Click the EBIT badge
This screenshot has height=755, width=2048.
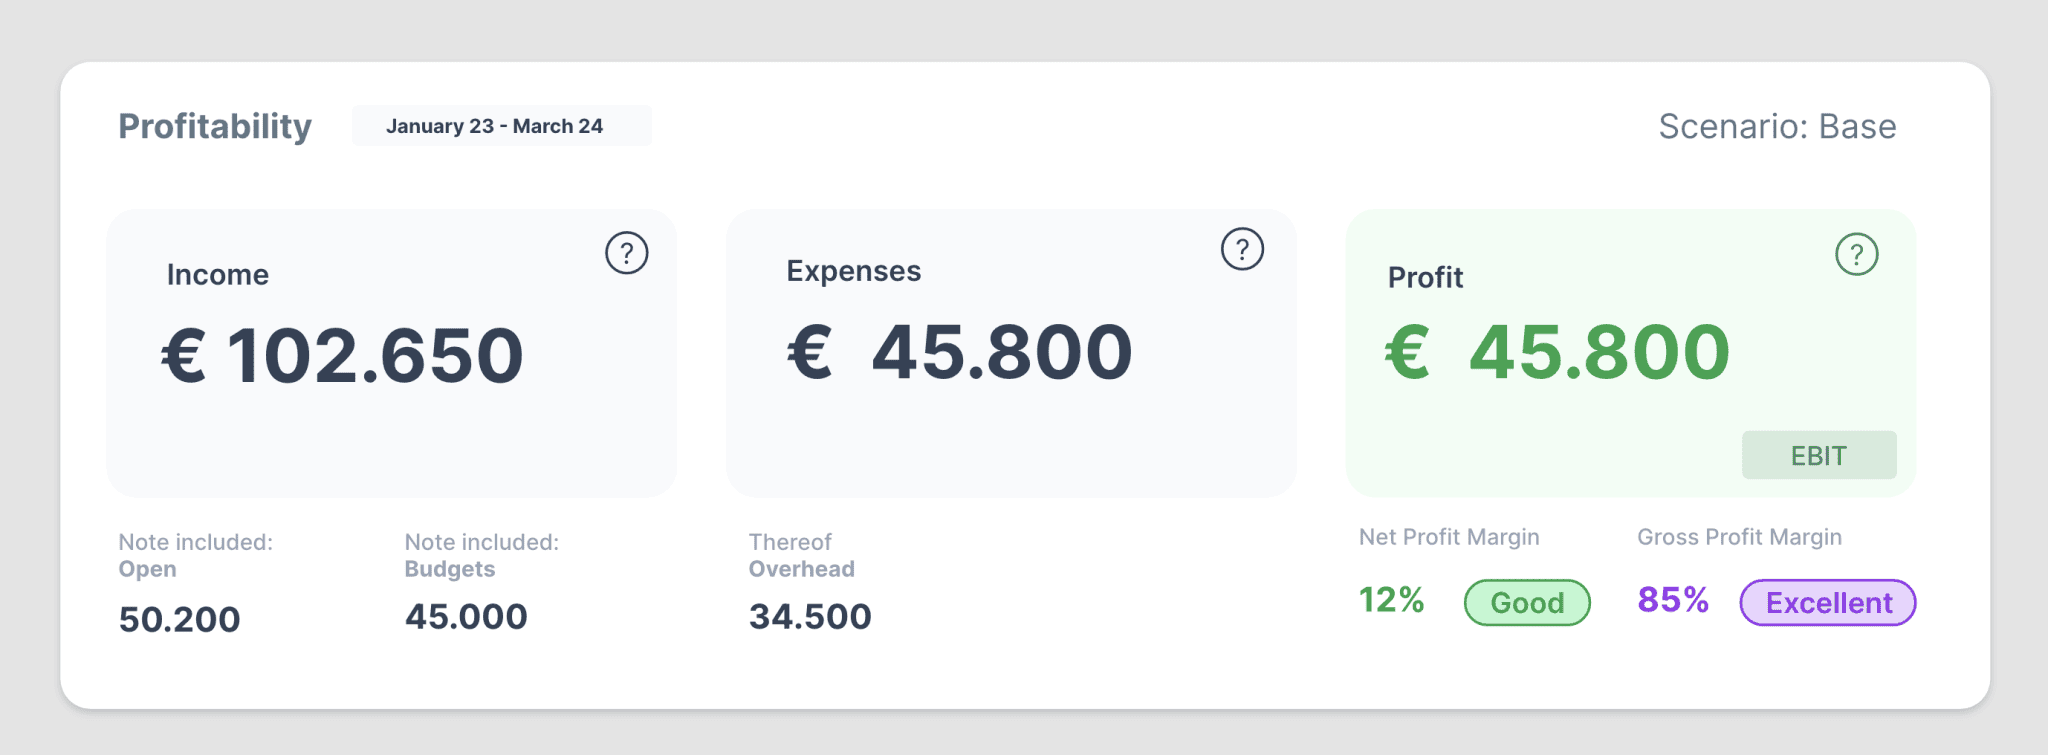pos(1818,456)
